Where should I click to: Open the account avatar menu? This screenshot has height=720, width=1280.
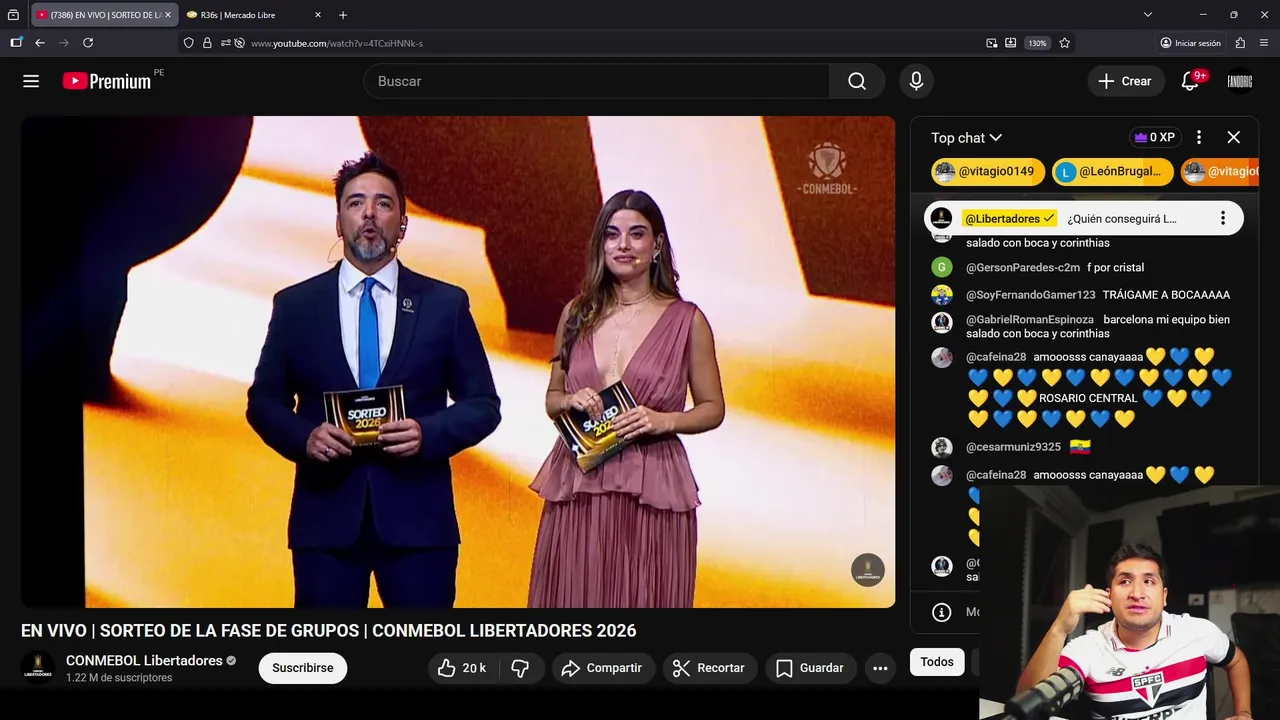pyautogui.click(x=1240, y=81)
